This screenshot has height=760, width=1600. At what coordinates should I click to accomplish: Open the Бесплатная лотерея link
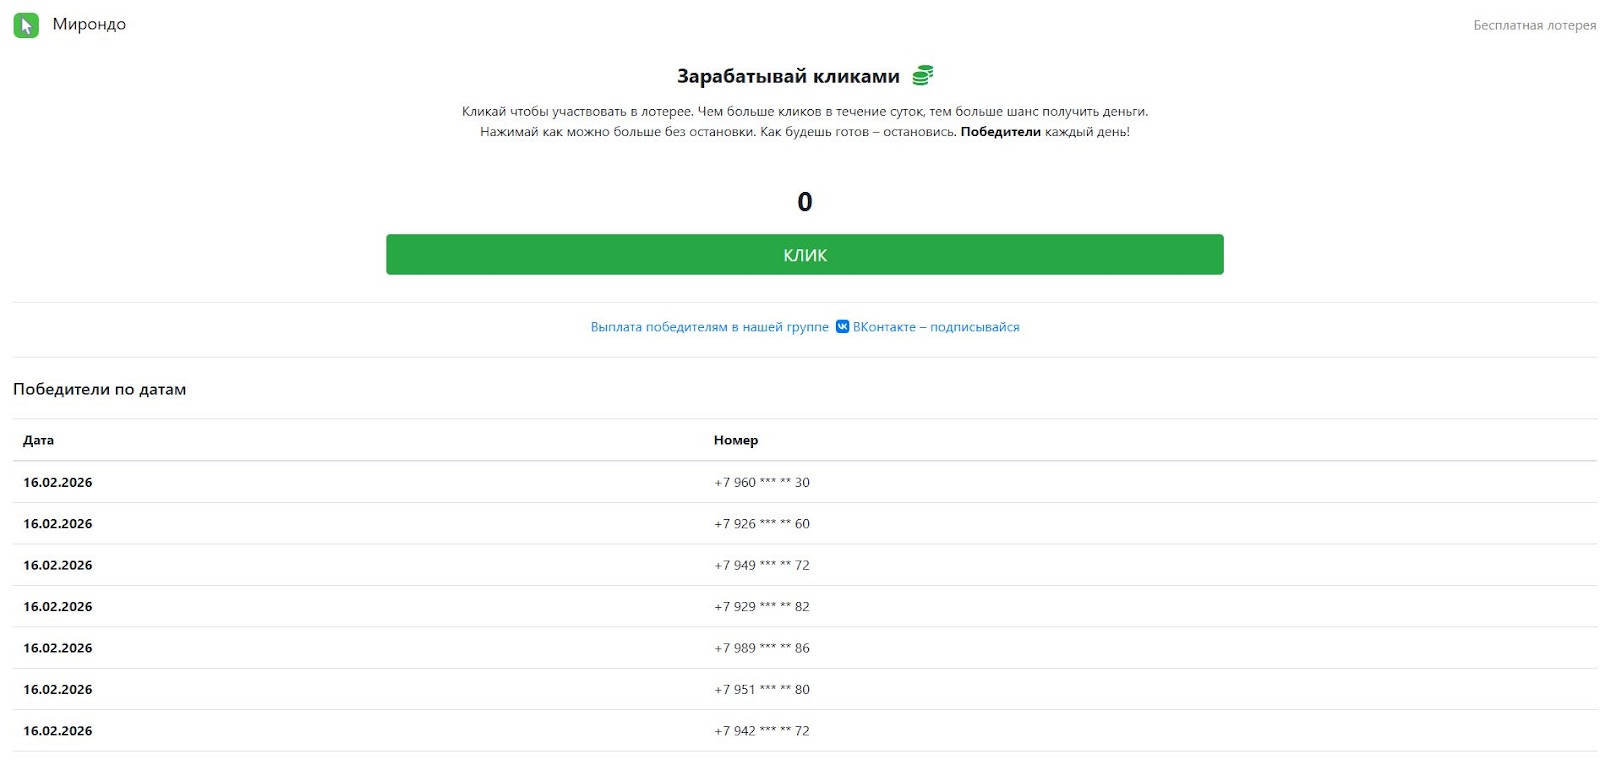1534,25
